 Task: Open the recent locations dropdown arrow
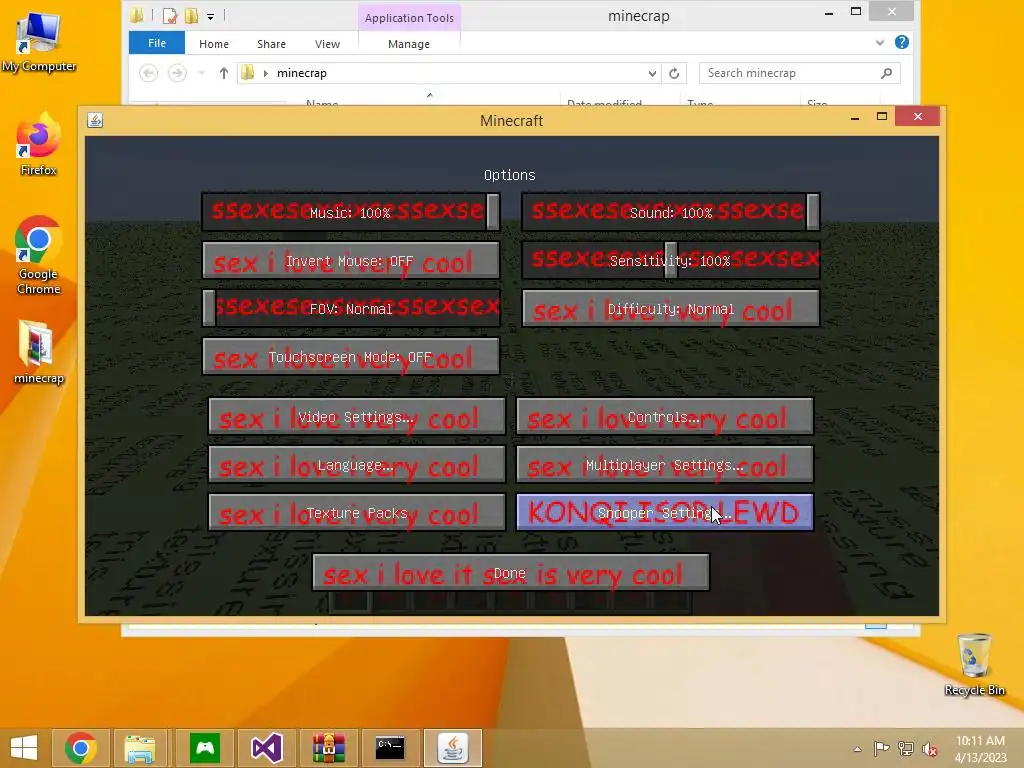click(x=201, y=73)
